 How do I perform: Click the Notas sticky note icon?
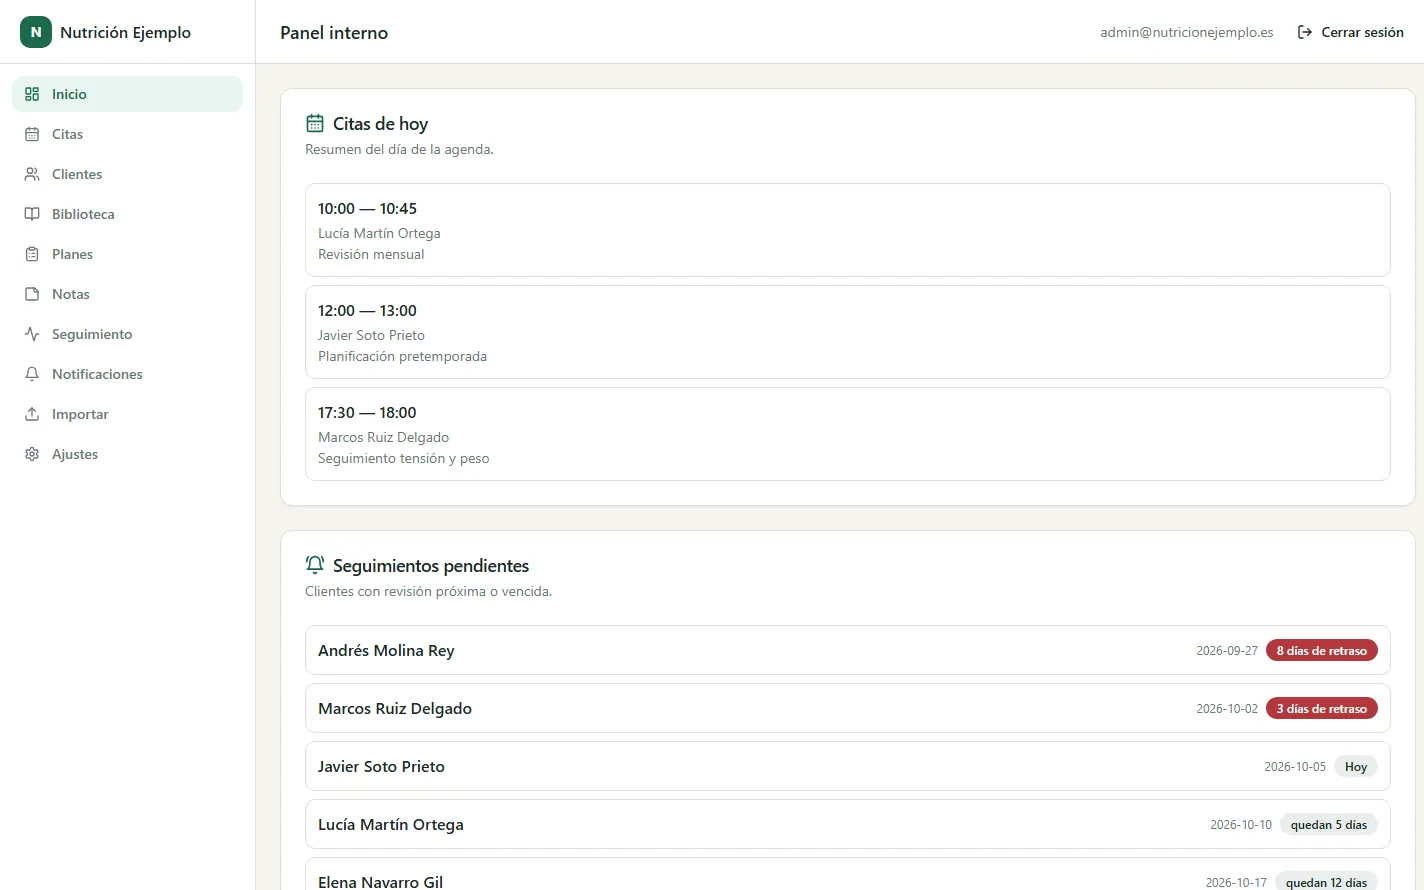point(32,294)
